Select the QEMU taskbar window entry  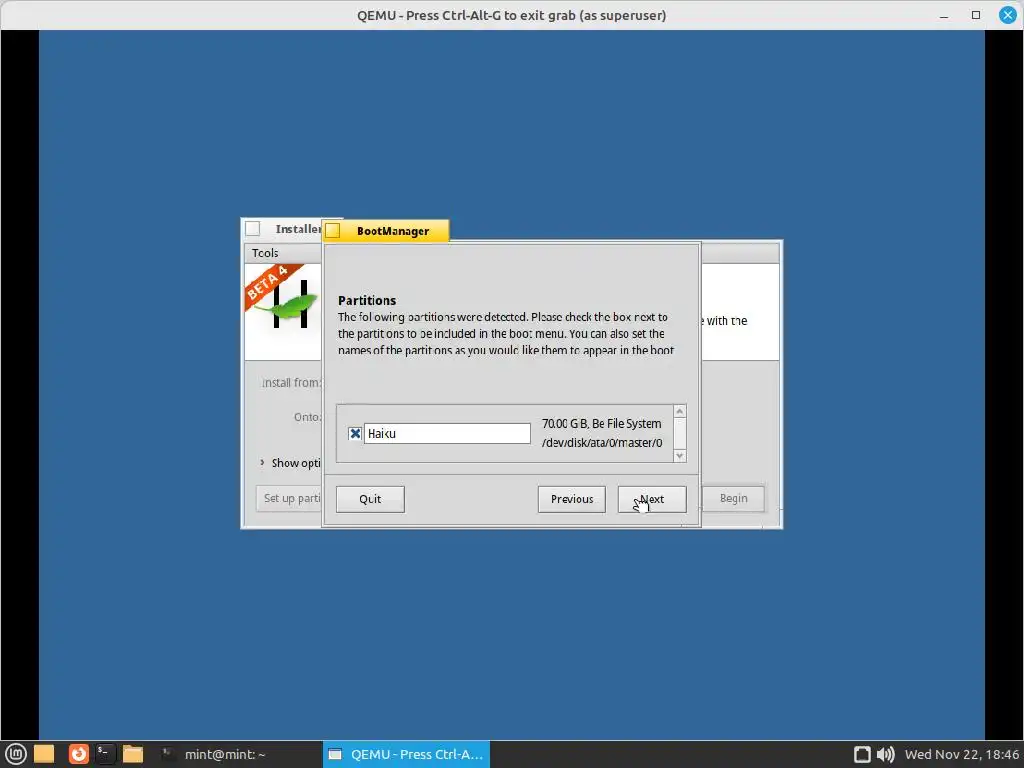(406, 754)
